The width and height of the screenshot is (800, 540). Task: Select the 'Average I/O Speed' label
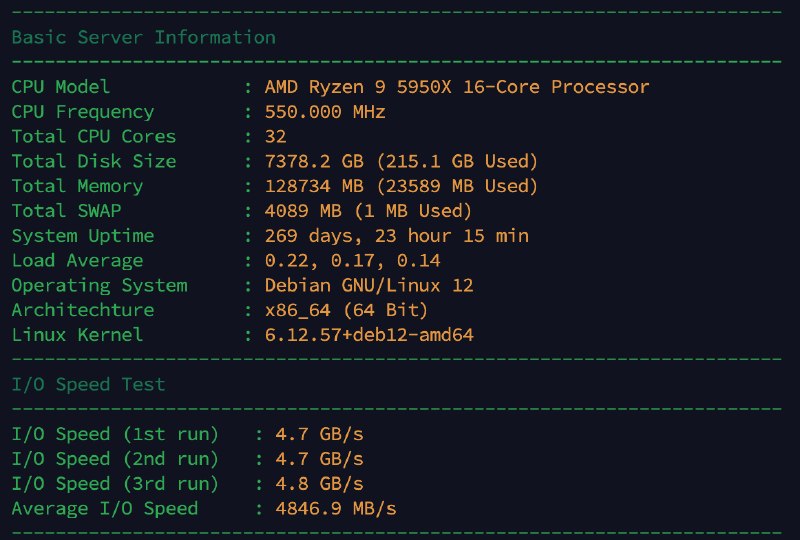click(105, 509)
